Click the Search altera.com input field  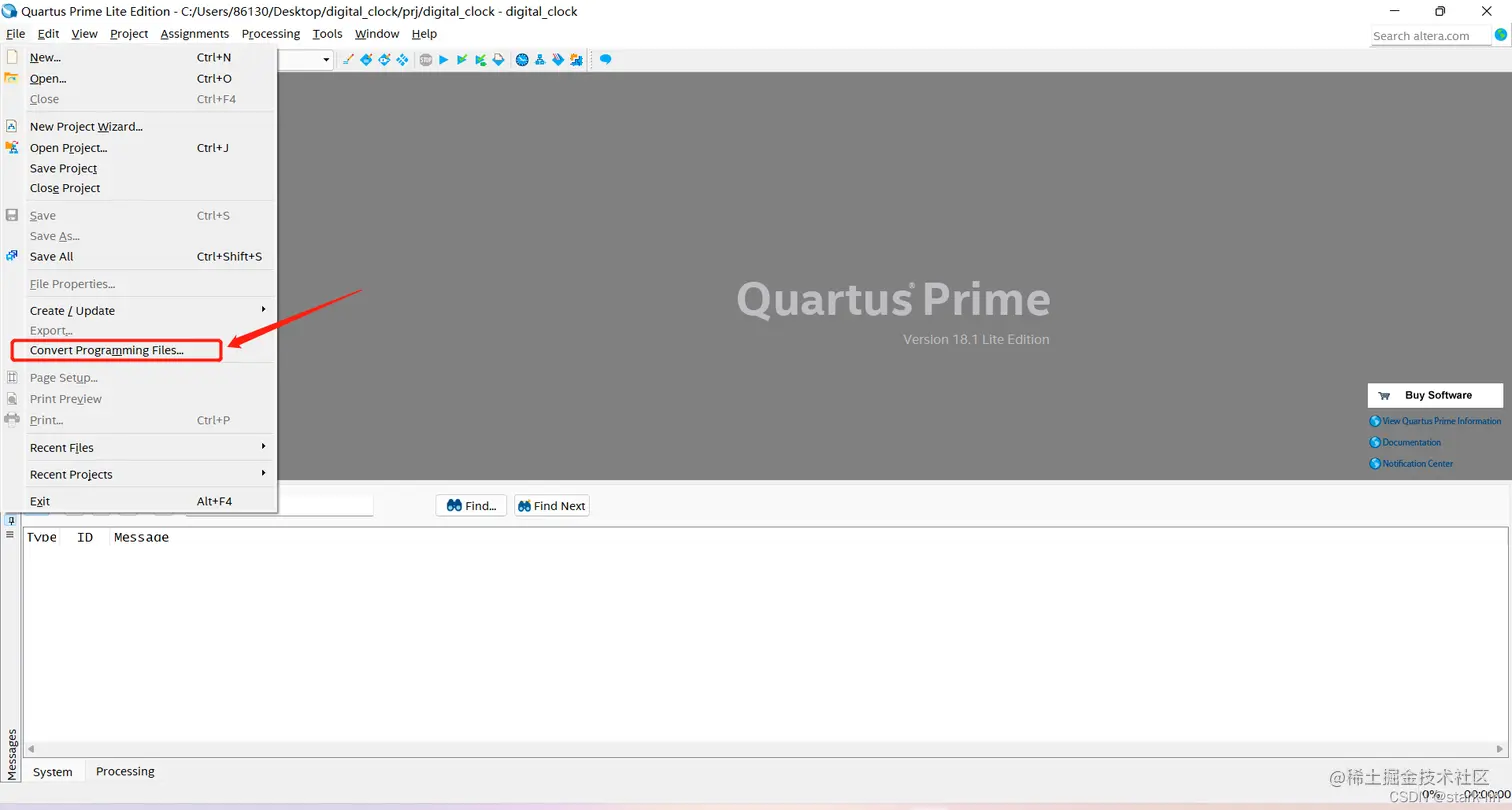[1430, 36]
